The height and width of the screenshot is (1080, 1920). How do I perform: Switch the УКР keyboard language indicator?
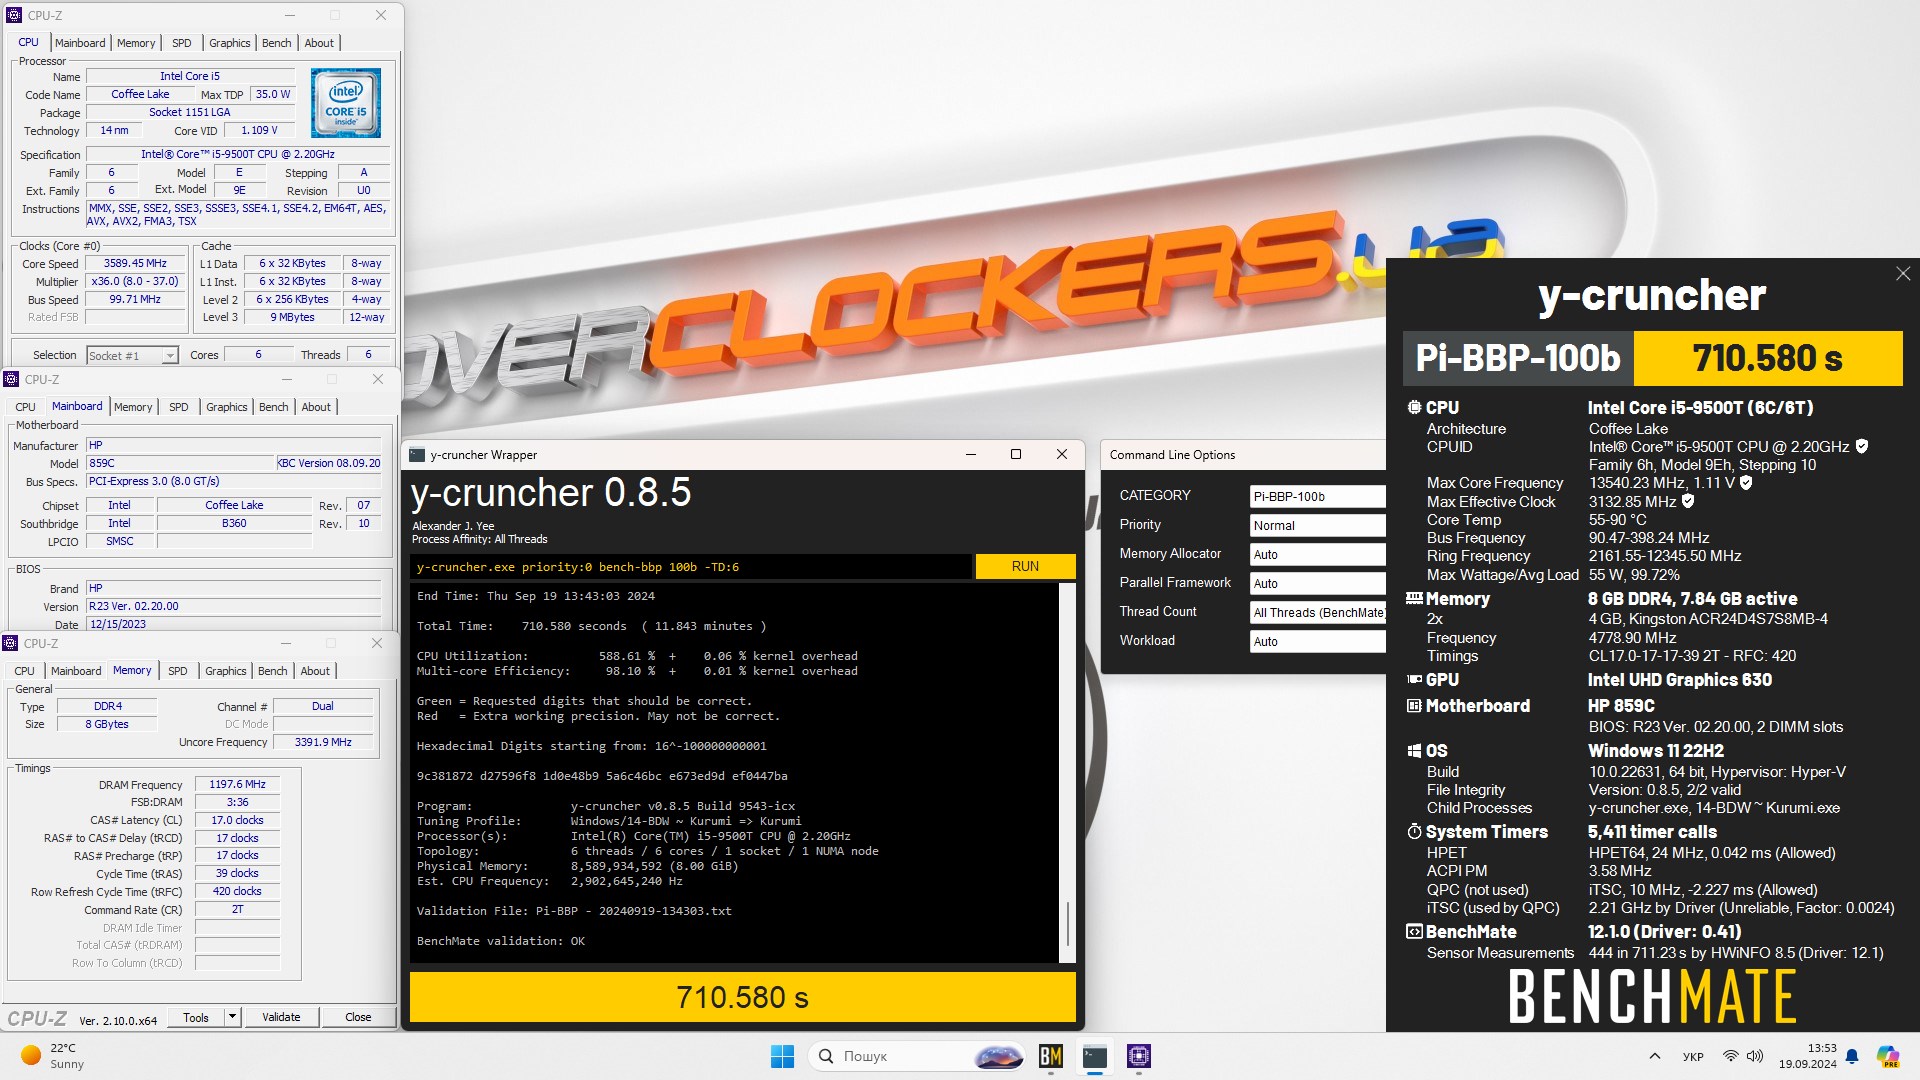coord(1693,1056)
